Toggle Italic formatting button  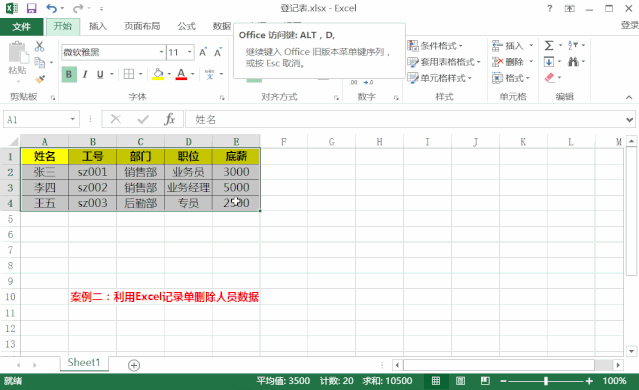(85, 74)
